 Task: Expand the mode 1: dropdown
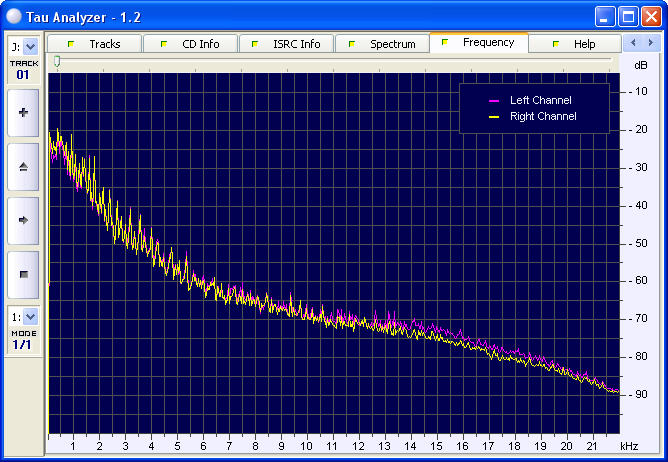(29, 317)
